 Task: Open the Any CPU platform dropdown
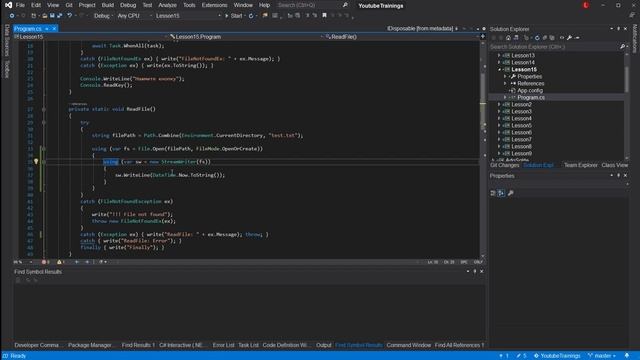(x=134, y=16)
